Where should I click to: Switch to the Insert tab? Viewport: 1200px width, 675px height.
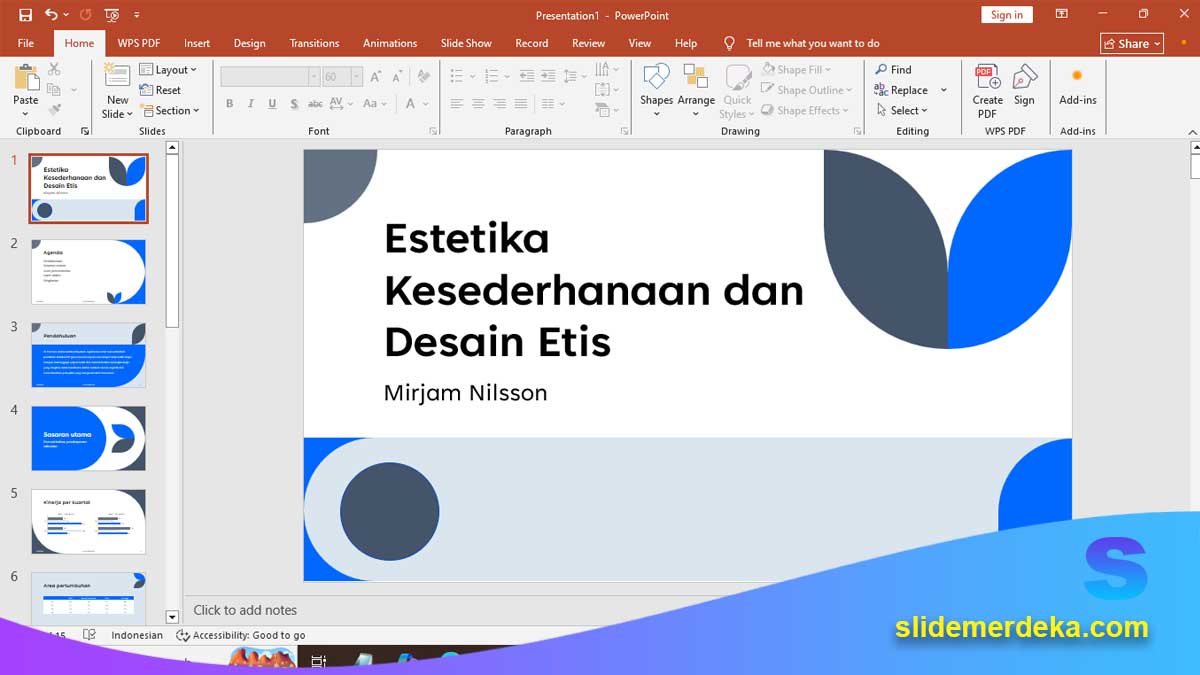click(x=197, y=43)
